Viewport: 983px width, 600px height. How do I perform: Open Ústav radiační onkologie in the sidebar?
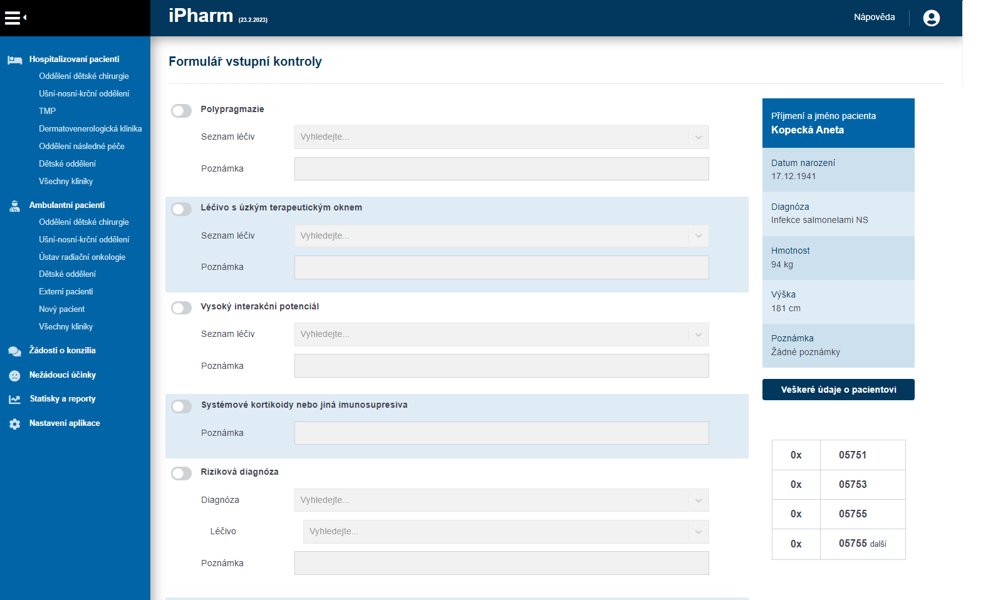[x=82, y=257]
